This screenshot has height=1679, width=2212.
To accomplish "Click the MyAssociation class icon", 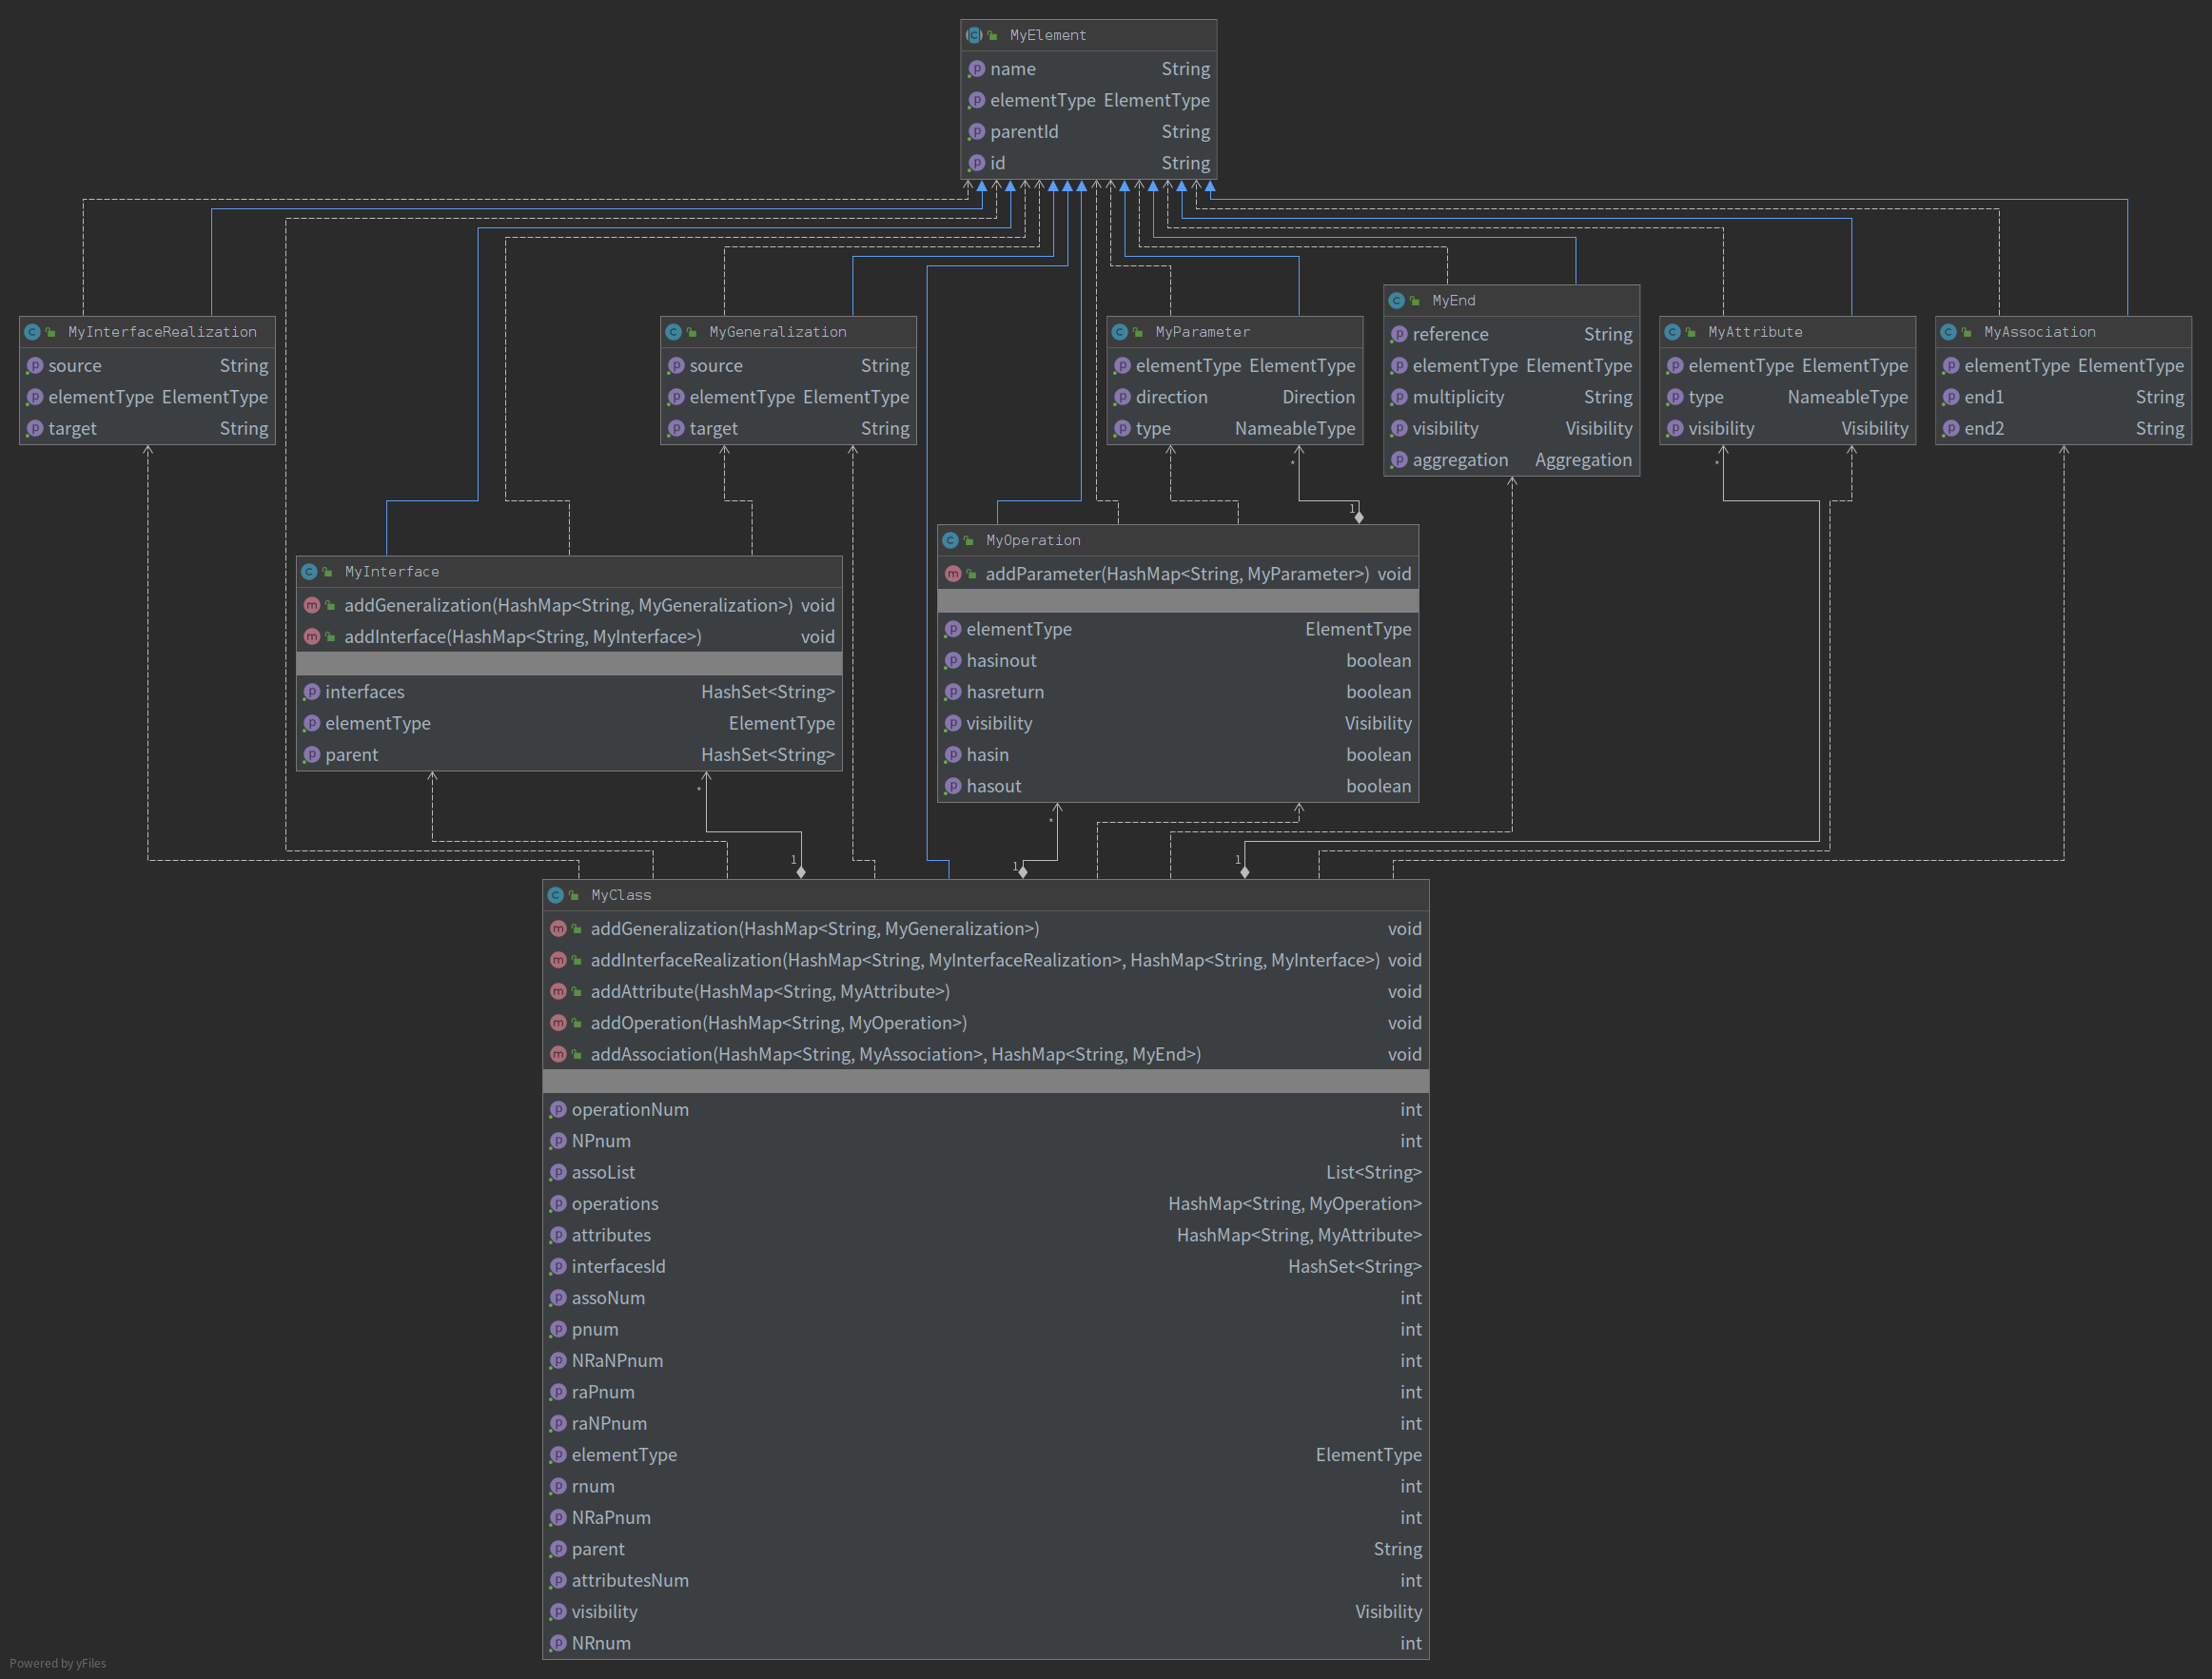I will [x=1949, y=332].
